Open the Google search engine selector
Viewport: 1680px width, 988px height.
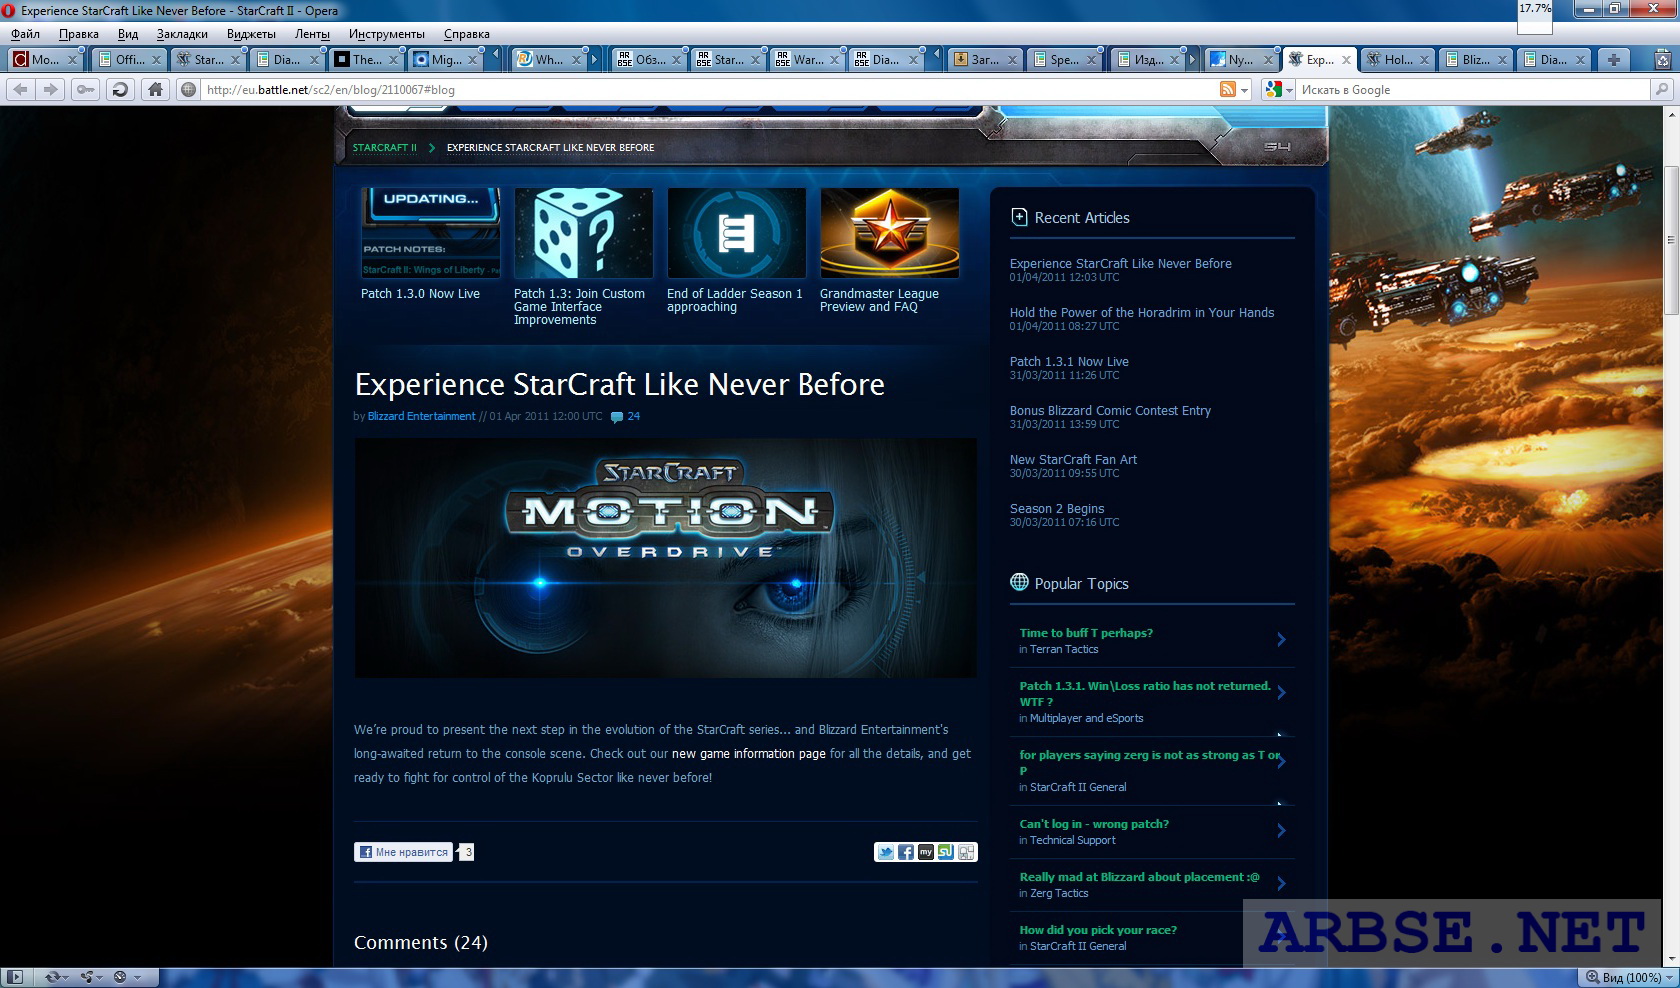click(1279, 90)
